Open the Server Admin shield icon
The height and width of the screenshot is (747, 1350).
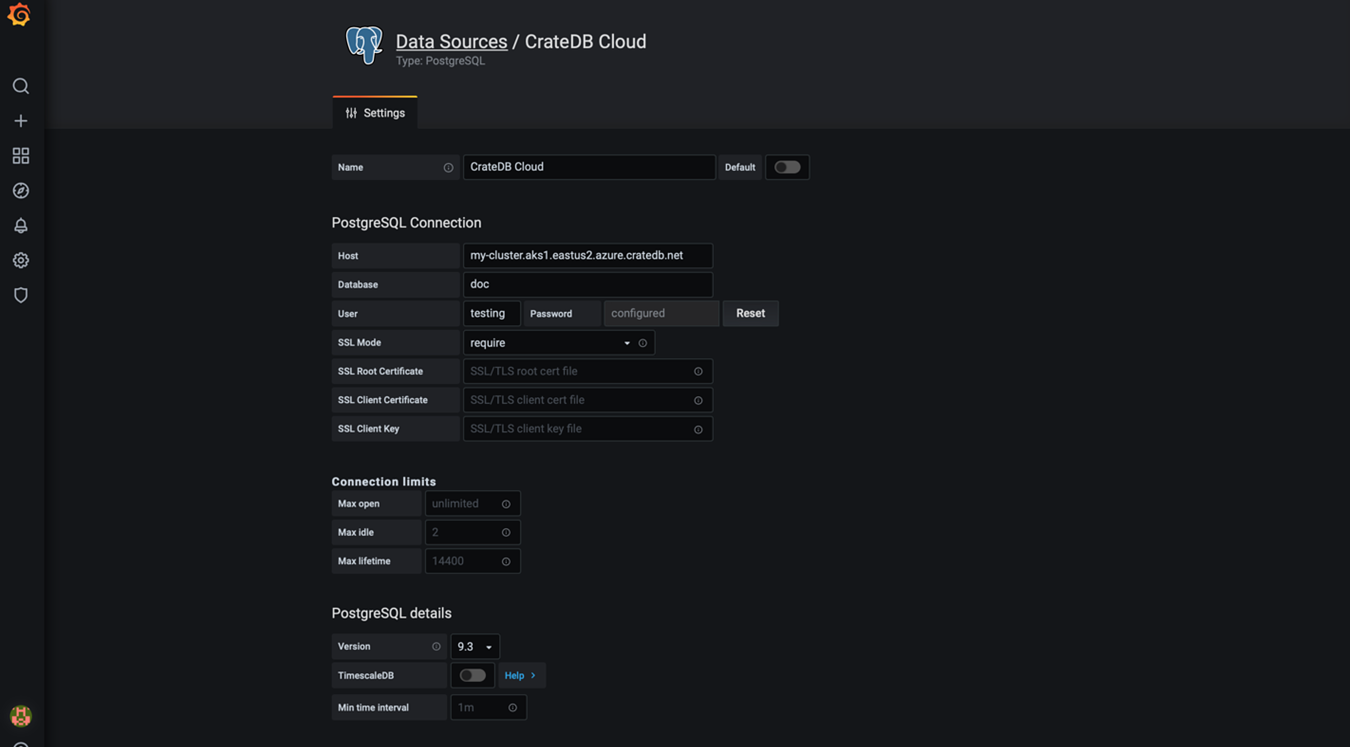click(20, 295)
